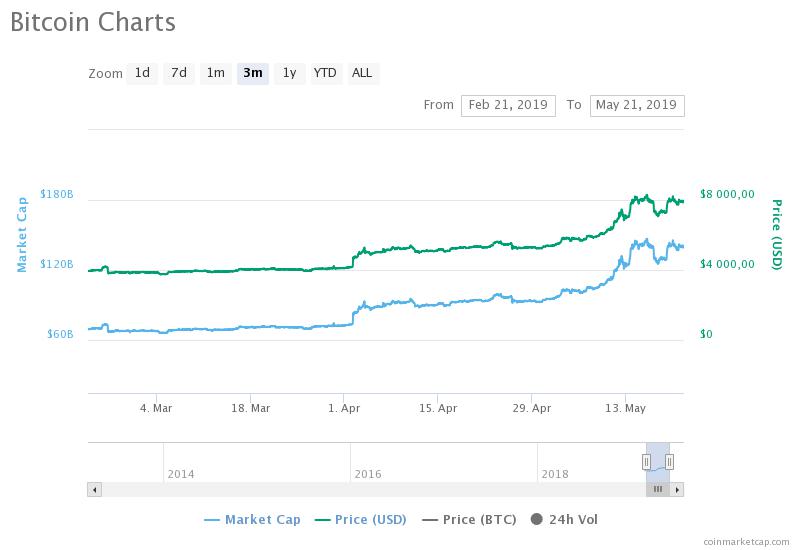
Task: Edit the To date field
Action: click(x=637, y=106)
